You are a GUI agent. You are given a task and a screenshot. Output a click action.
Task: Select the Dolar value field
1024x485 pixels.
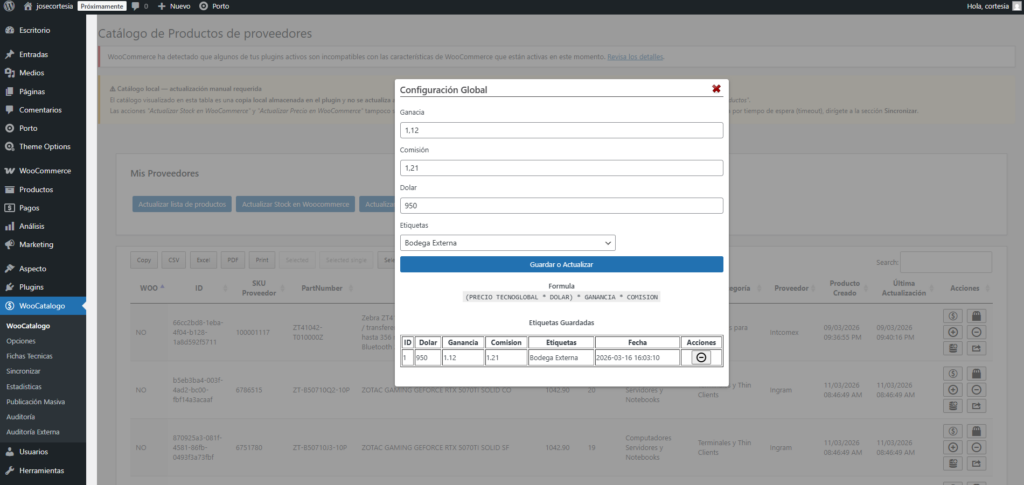(561, 205)
